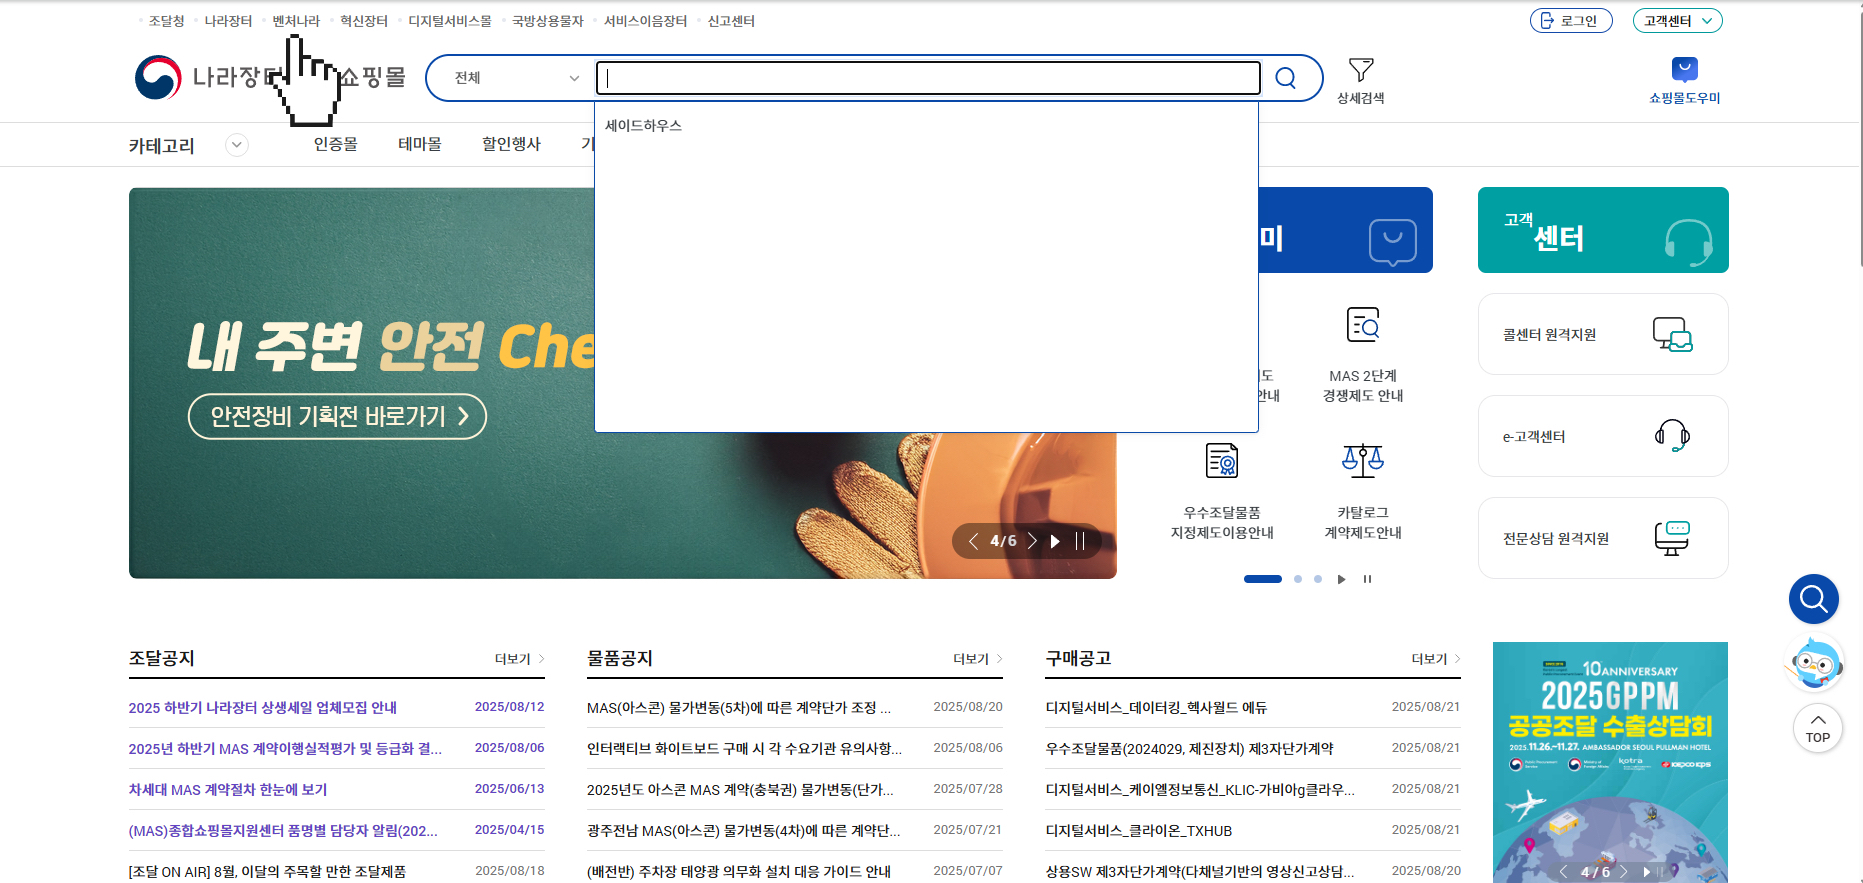Screen dimensions: 1863x883
Task: Click 안전장비 기획전 바로가기 button
Action: (x=337, y=416)
